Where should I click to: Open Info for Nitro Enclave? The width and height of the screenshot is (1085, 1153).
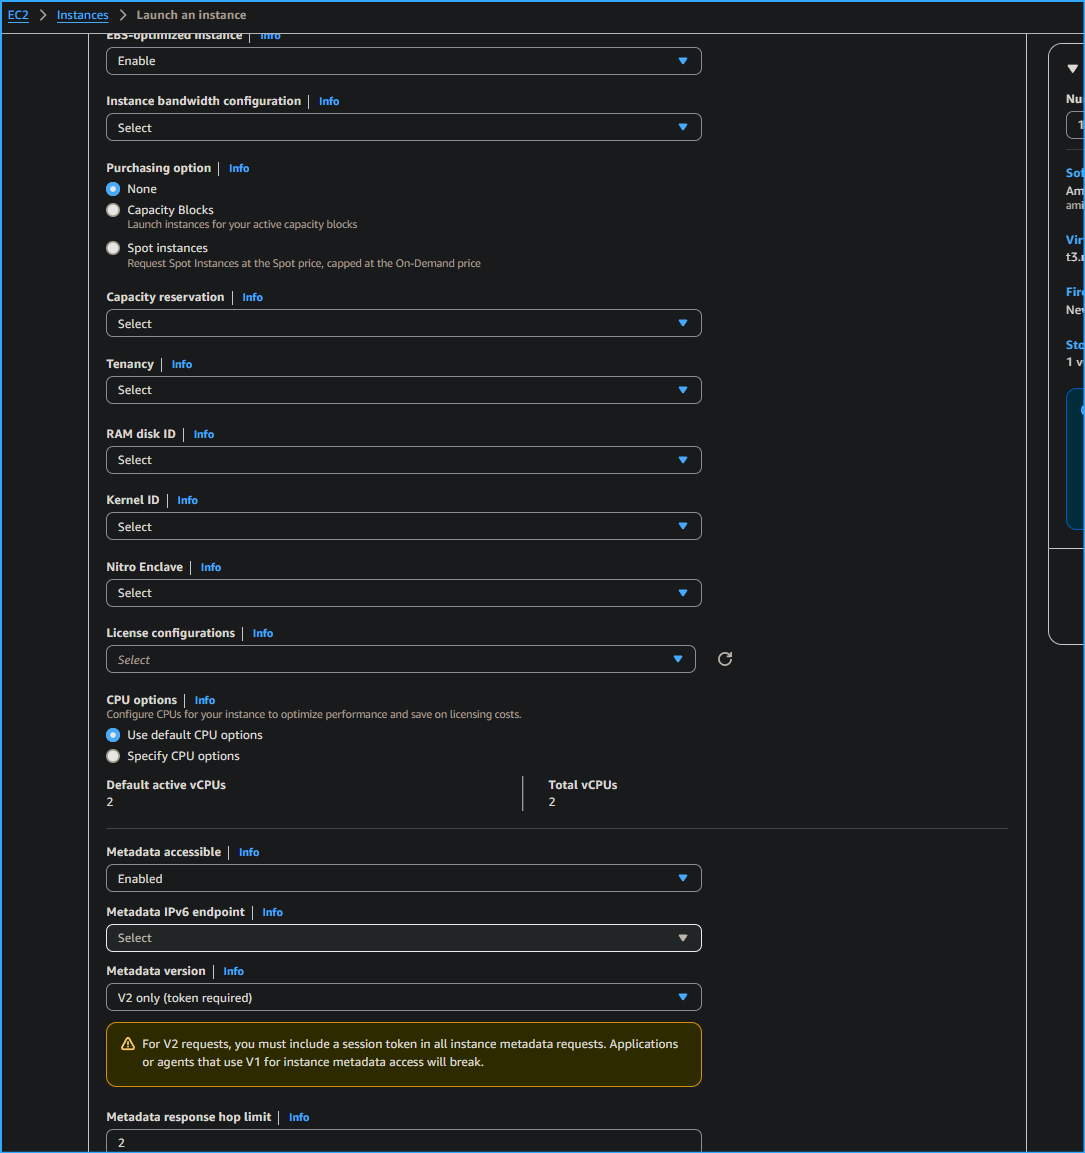click(210, 567)
